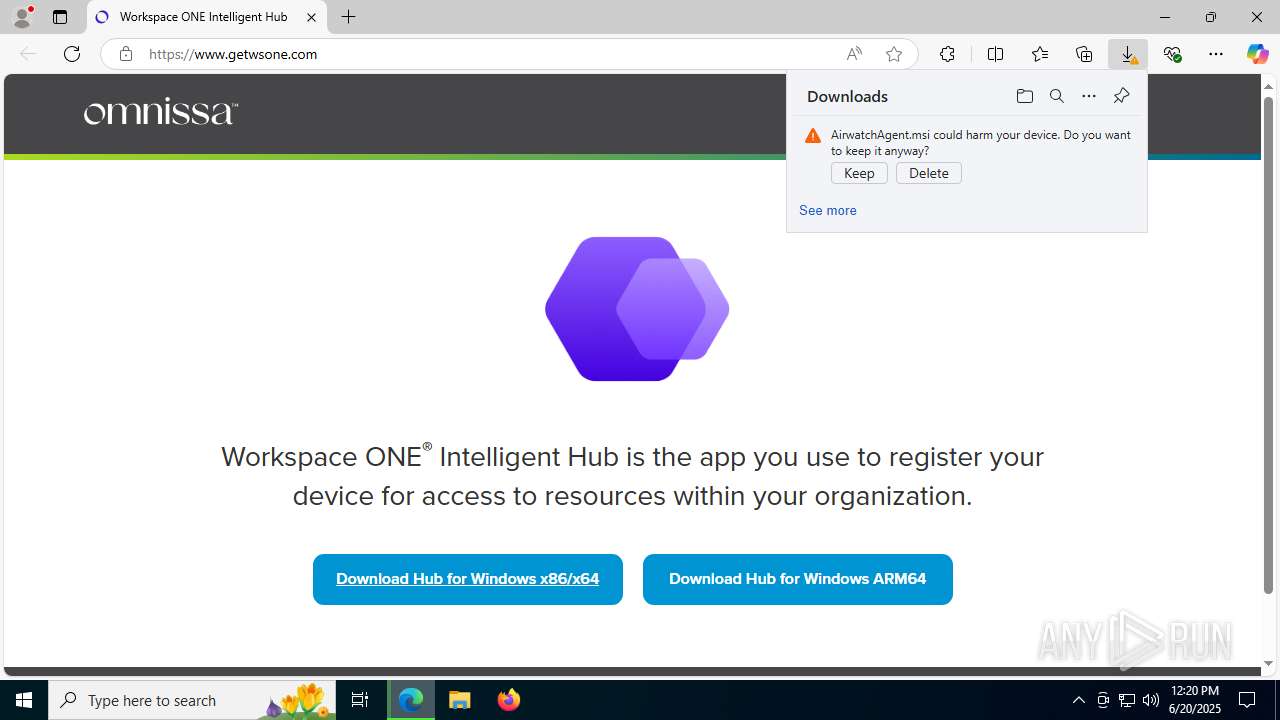This screenshot has width=1280, height=720.
Task: Open the Collections icon
Action: coord(1084,54)
